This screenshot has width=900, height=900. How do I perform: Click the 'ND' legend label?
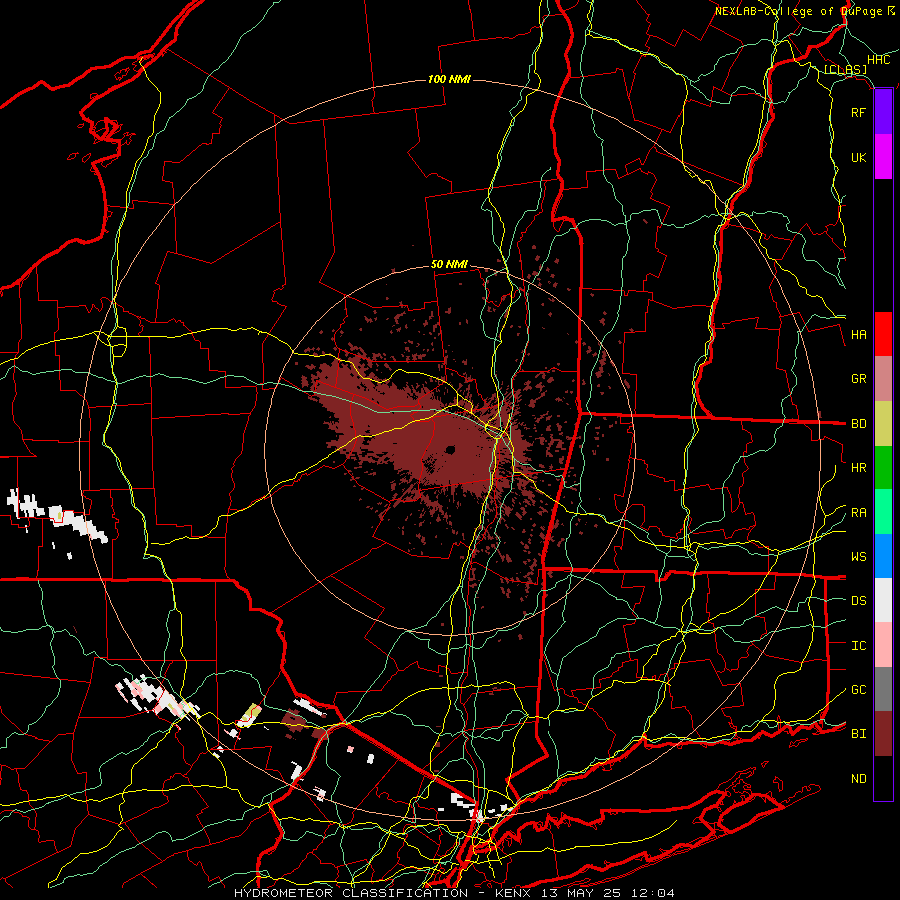click(x=858, y=779)
